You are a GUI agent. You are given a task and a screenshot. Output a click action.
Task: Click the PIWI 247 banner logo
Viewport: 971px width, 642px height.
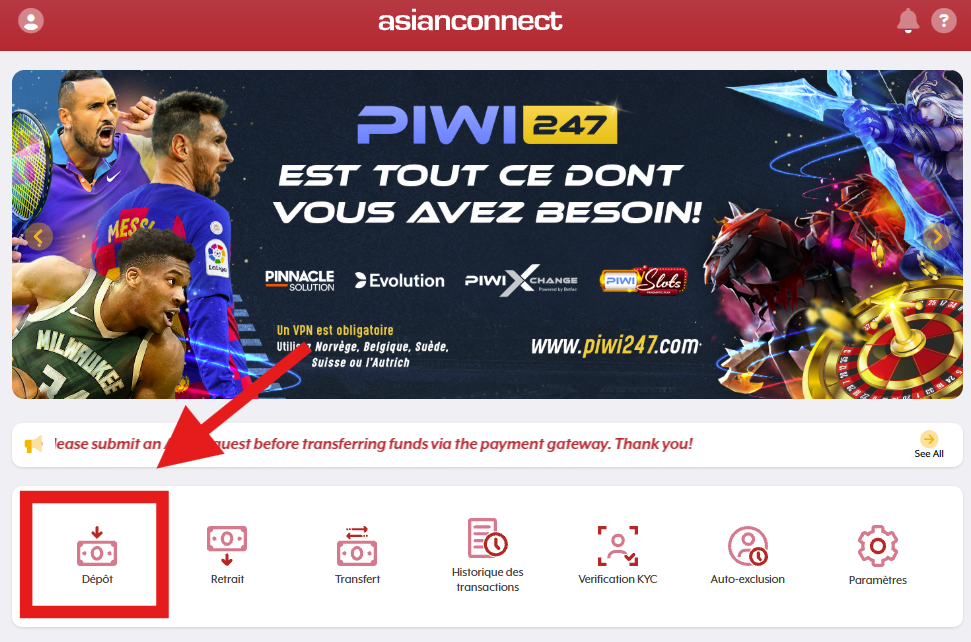[487, 124]
